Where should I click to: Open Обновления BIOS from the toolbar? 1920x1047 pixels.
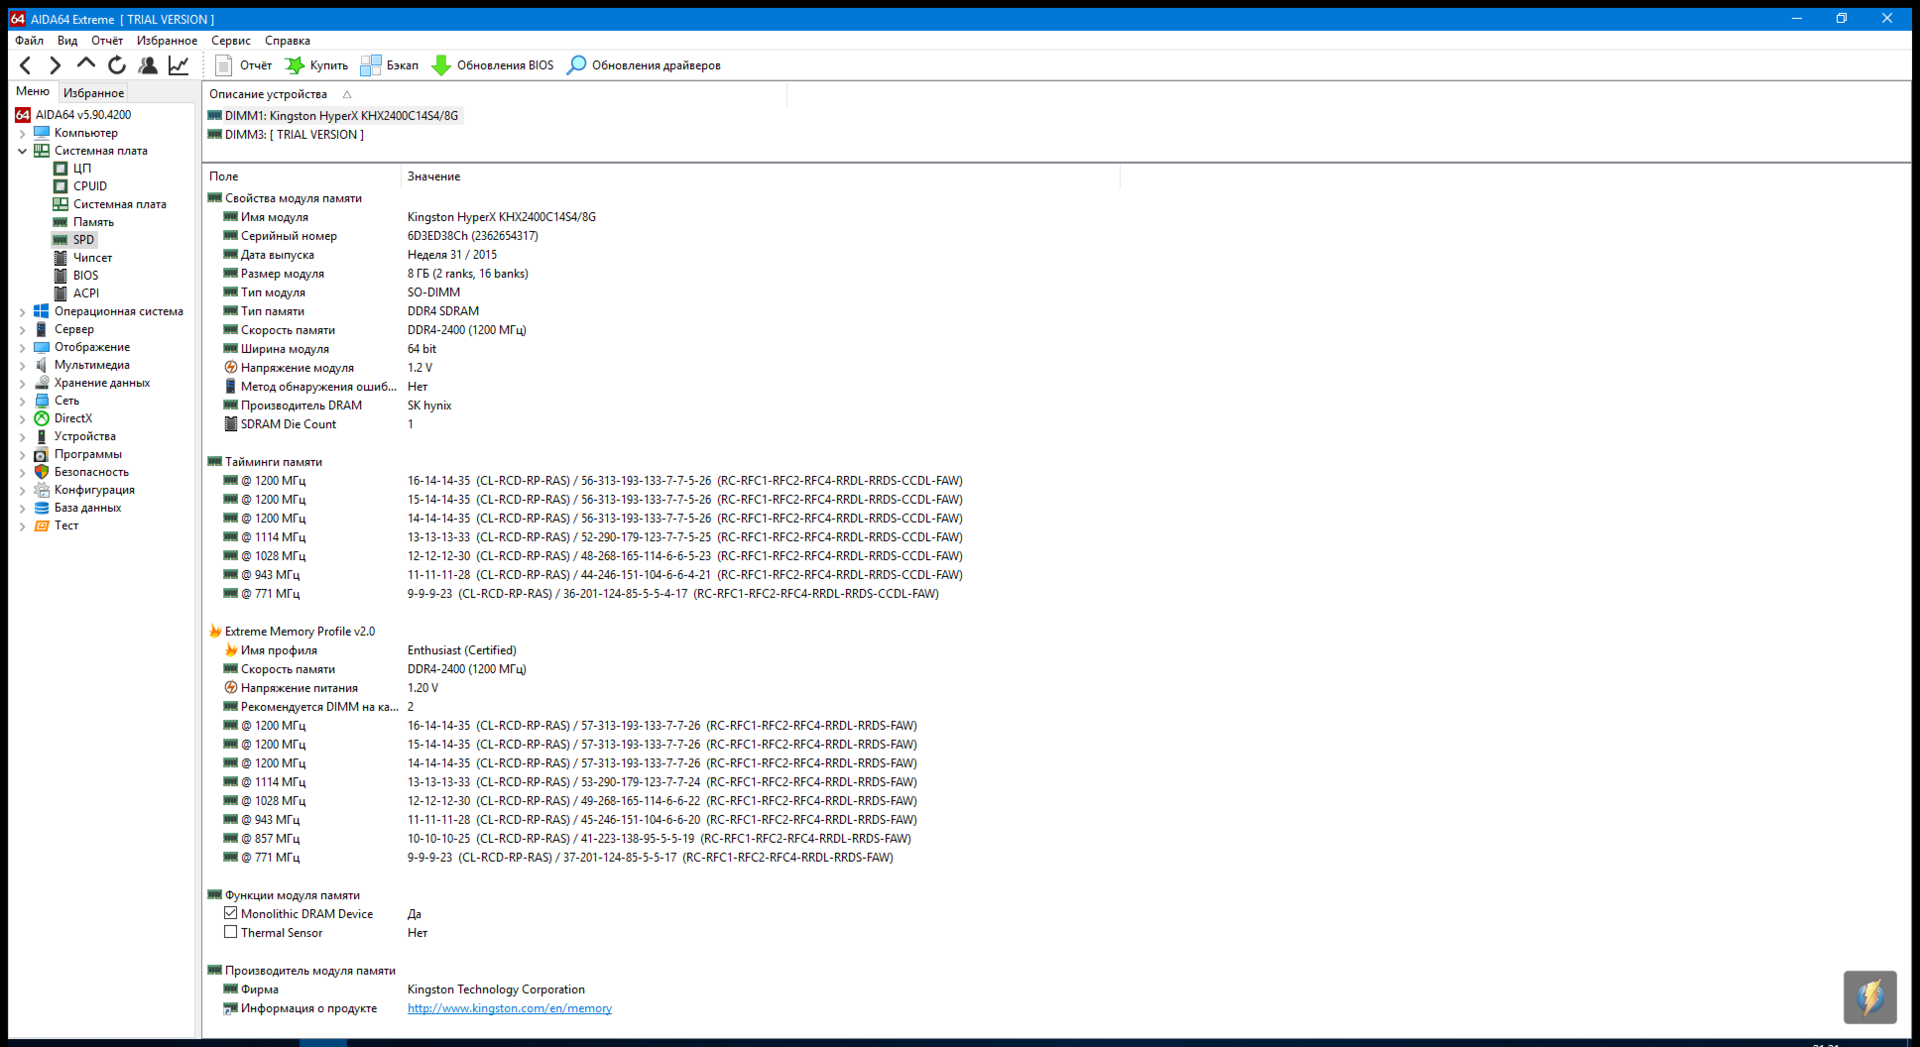(492, 66)
